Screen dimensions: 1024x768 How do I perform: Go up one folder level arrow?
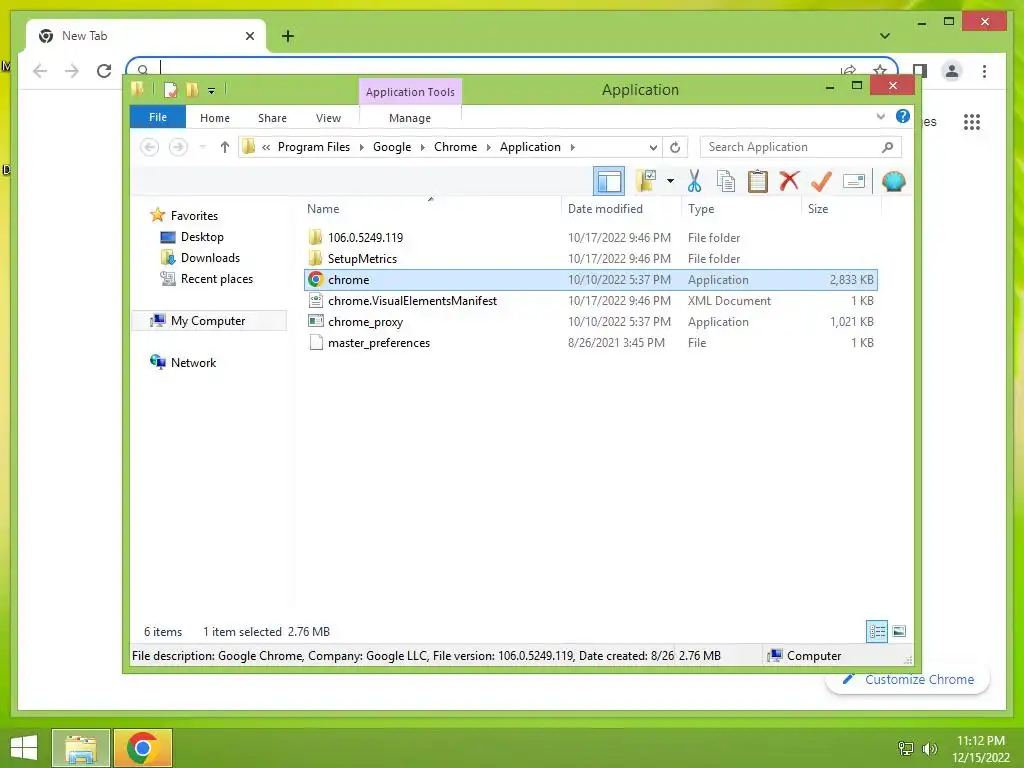pos(225,147)
